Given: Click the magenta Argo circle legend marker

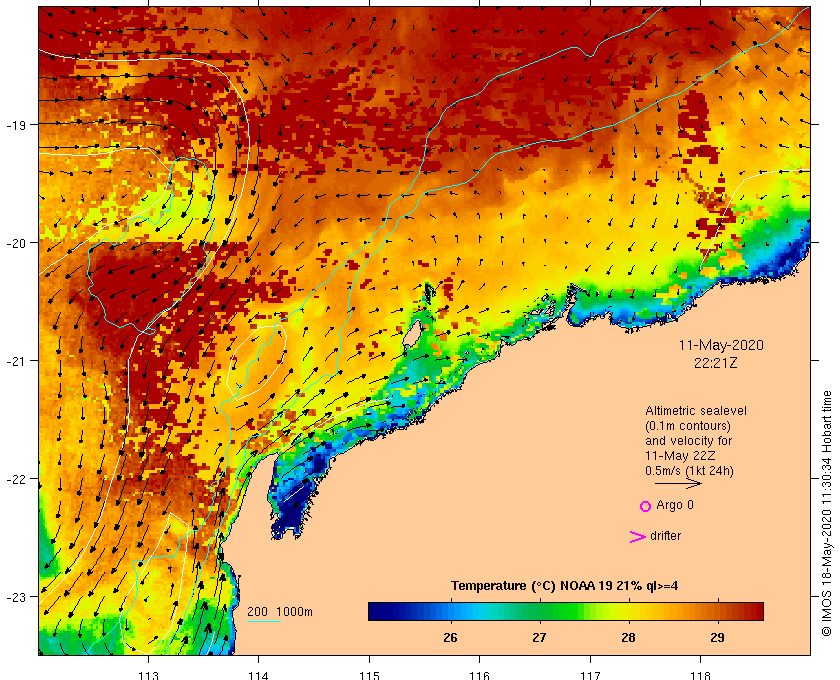Looking at the screenshot, I should 646,506.
